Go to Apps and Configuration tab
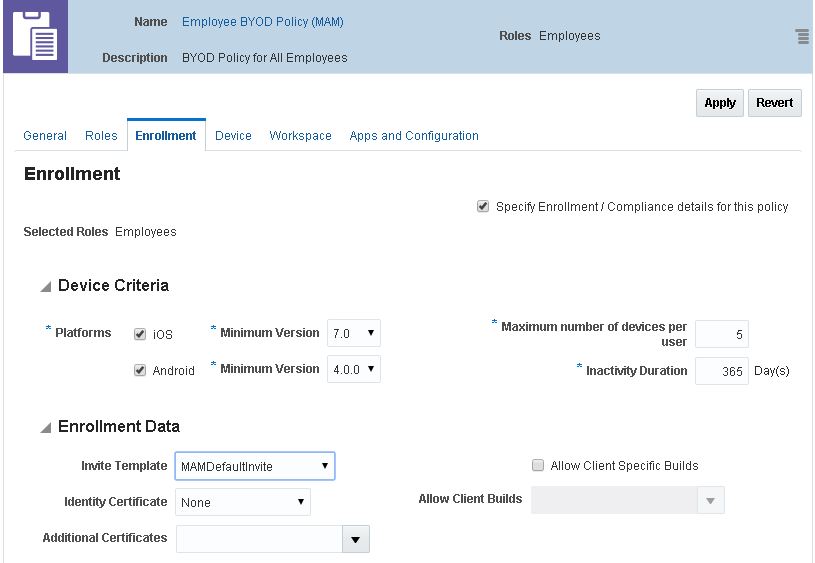The width and height of the screenshot is (815, 563). click(x=414, y=136)
